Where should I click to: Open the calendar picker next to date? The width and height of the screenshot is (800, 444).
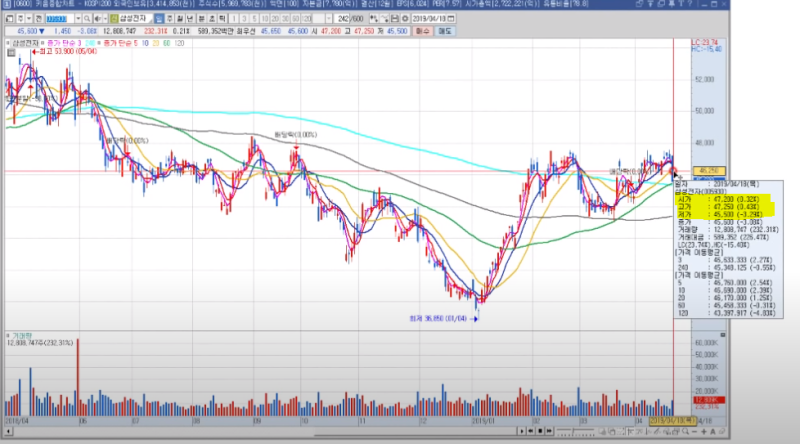(x=451, y=18)
